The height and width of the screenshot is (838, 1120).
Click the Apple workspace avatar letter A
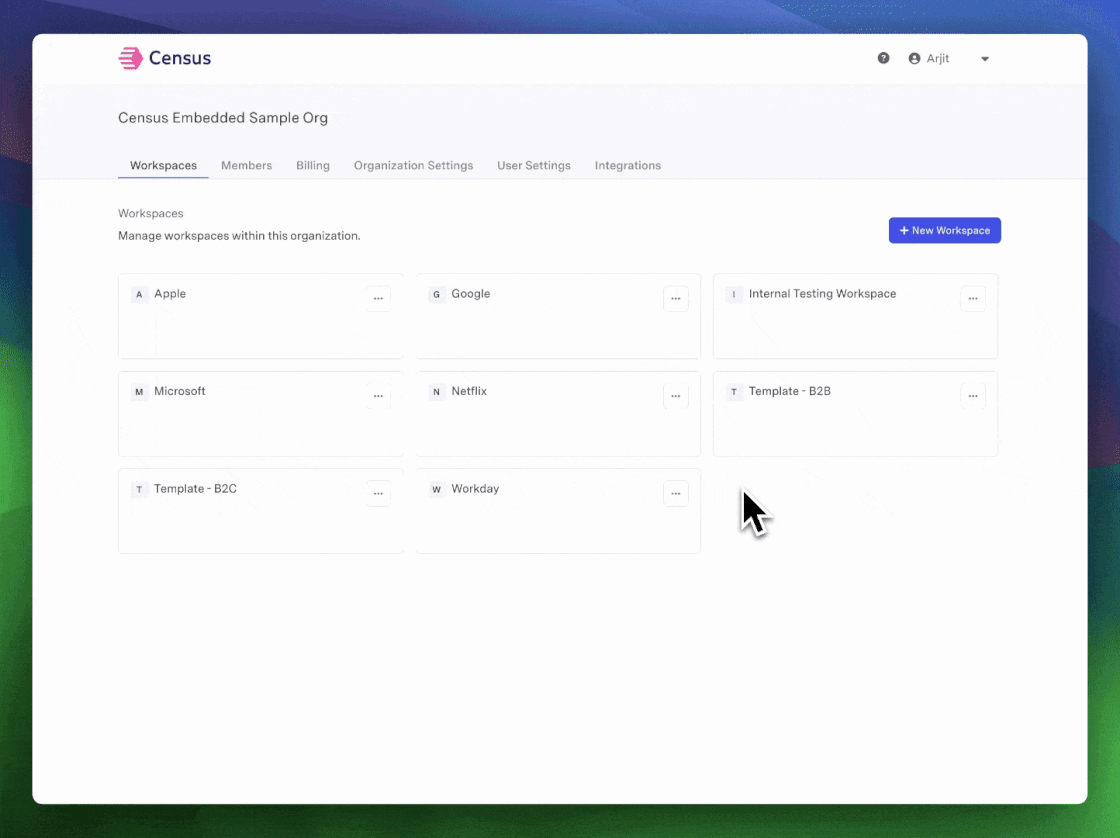coord(139,294)
